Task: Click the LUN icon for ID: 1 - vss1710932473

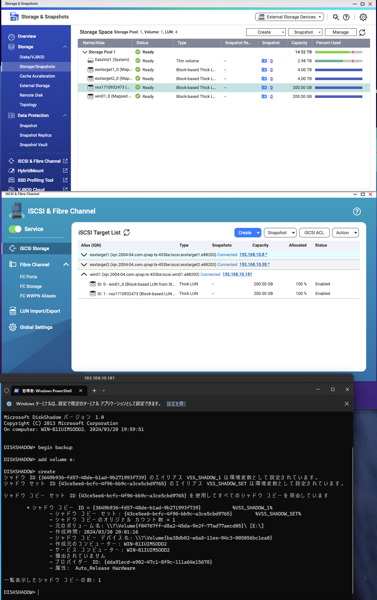Action: 92,293
